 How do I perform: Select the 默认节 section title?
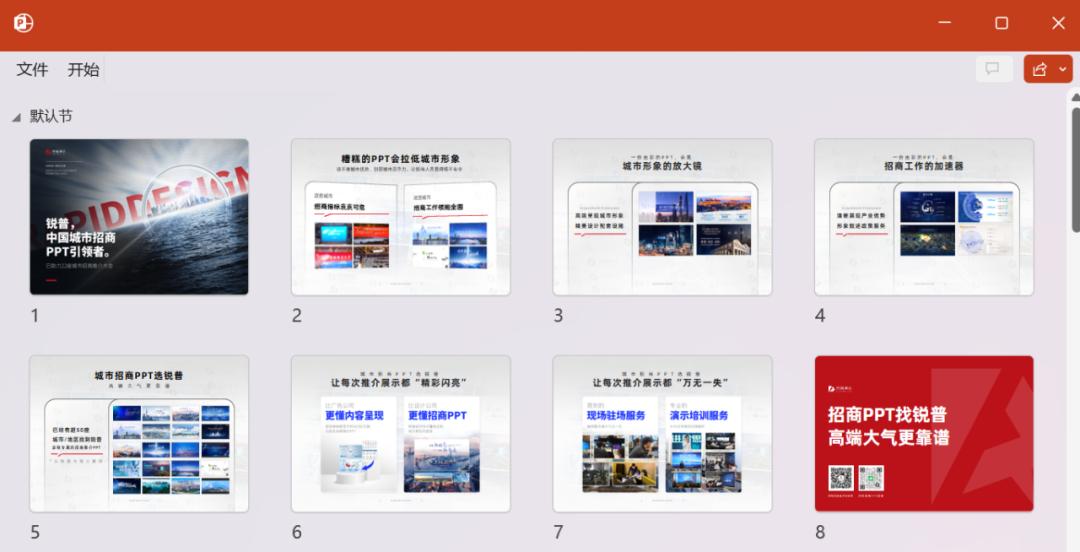click(x=51, y=116)
